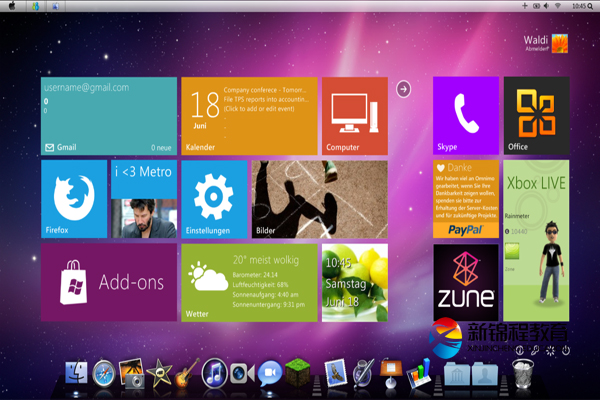The width and height of the screenshot is (600, 400).
Task: Open iPhoto in the dock
Action: [132, 373]
